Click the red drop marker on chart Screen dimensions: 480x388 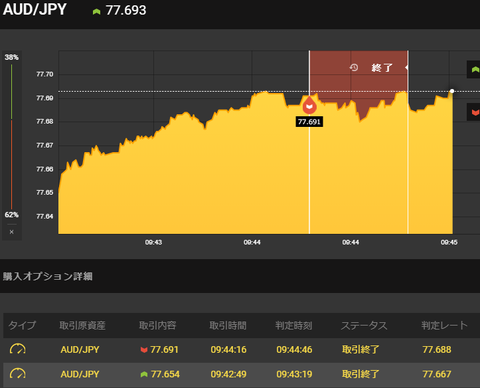(x=309, y=105)
